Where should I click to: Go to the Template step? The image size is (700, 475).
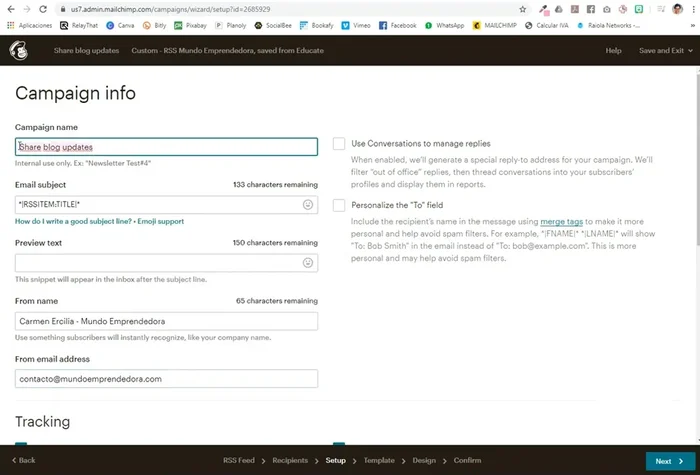(x=379, y=460)
